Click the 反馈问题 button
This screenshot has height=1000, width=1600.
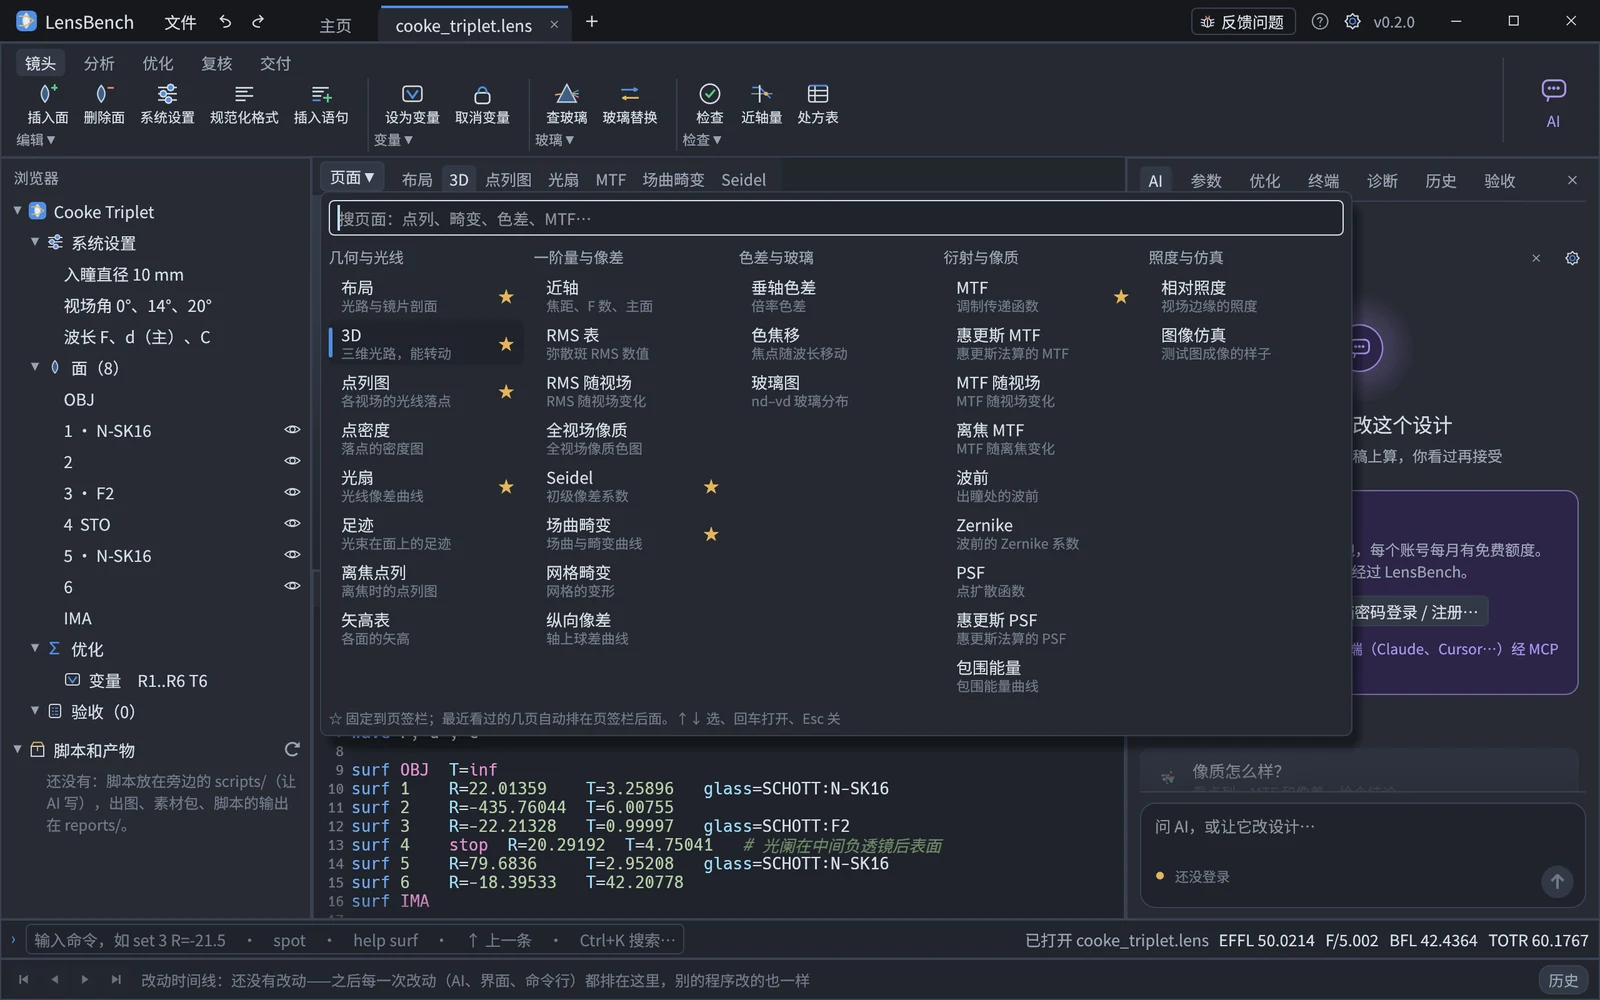tap(1243, 21)
